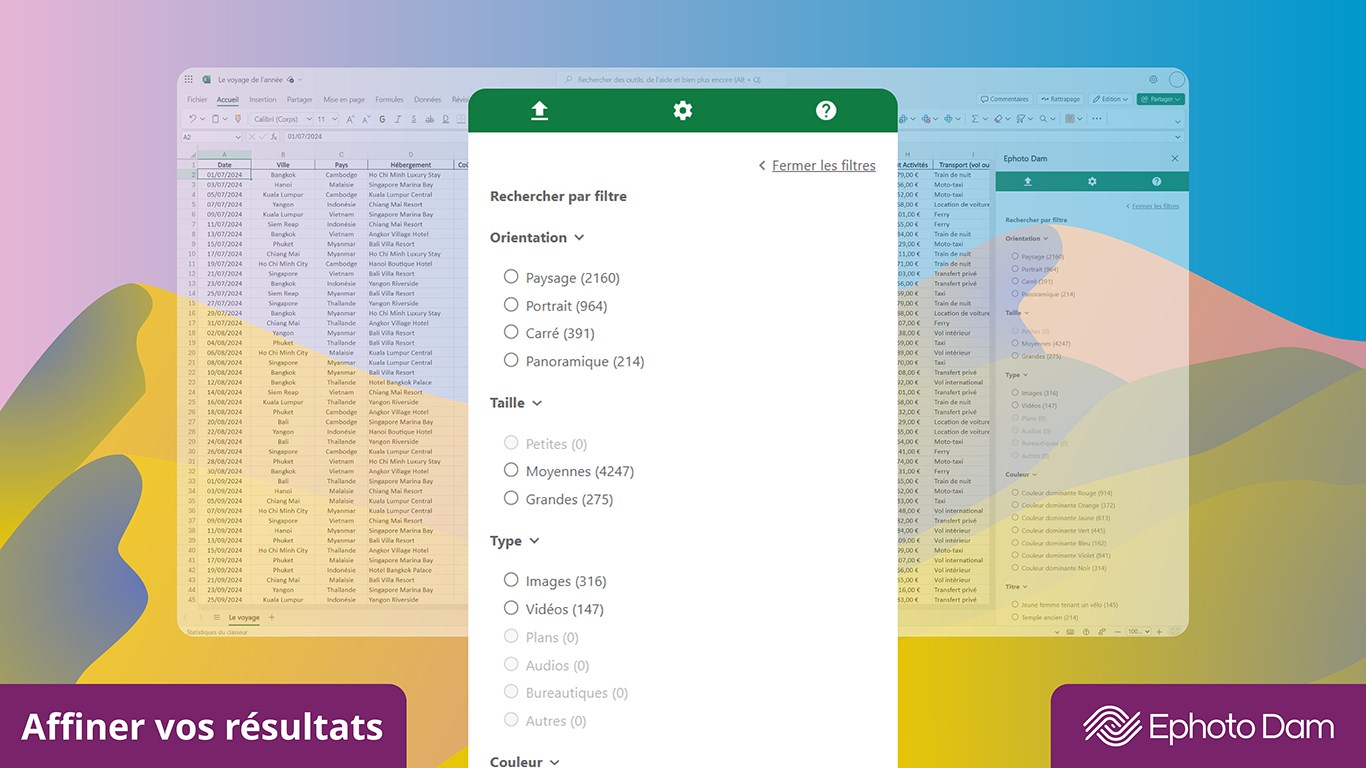The height and width of the screenshot is (768, 1366).
Task: Decrease font size with the smaller A icon
Action: click(366, 119)
